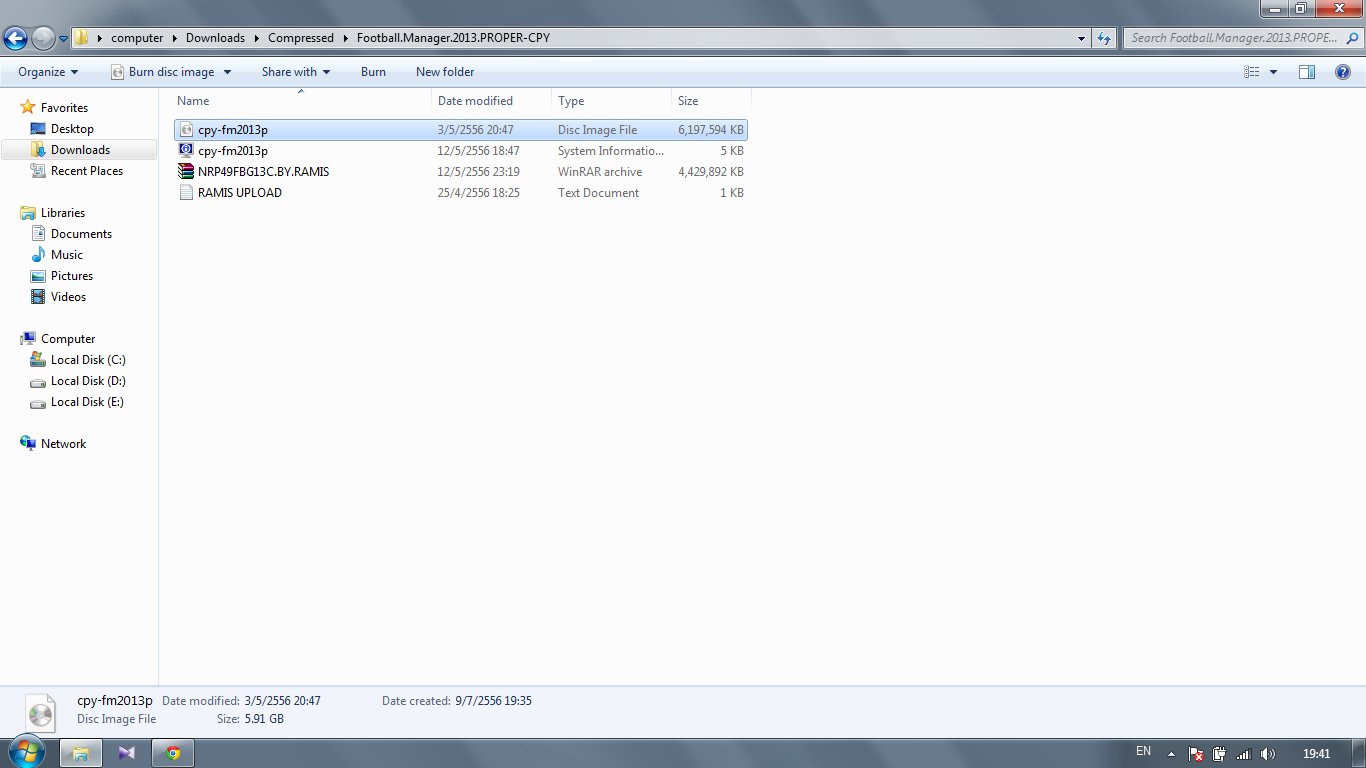Click the Burn disc image toolbar button
This screenshot has width=1366, height=768.
pyautogui.click(x=161, y=72)
